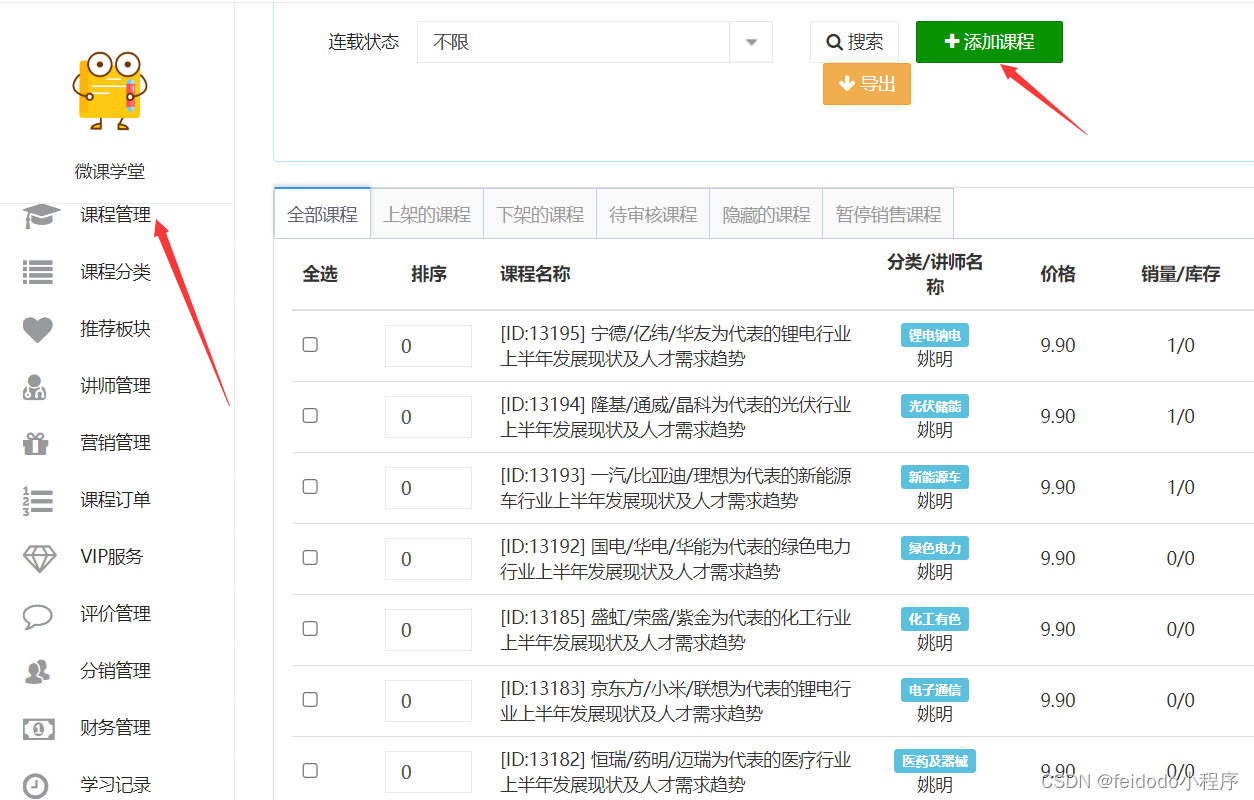1254x800 pixels.
Task: Check the box for course ID:13194
Action: click(310, 415)
